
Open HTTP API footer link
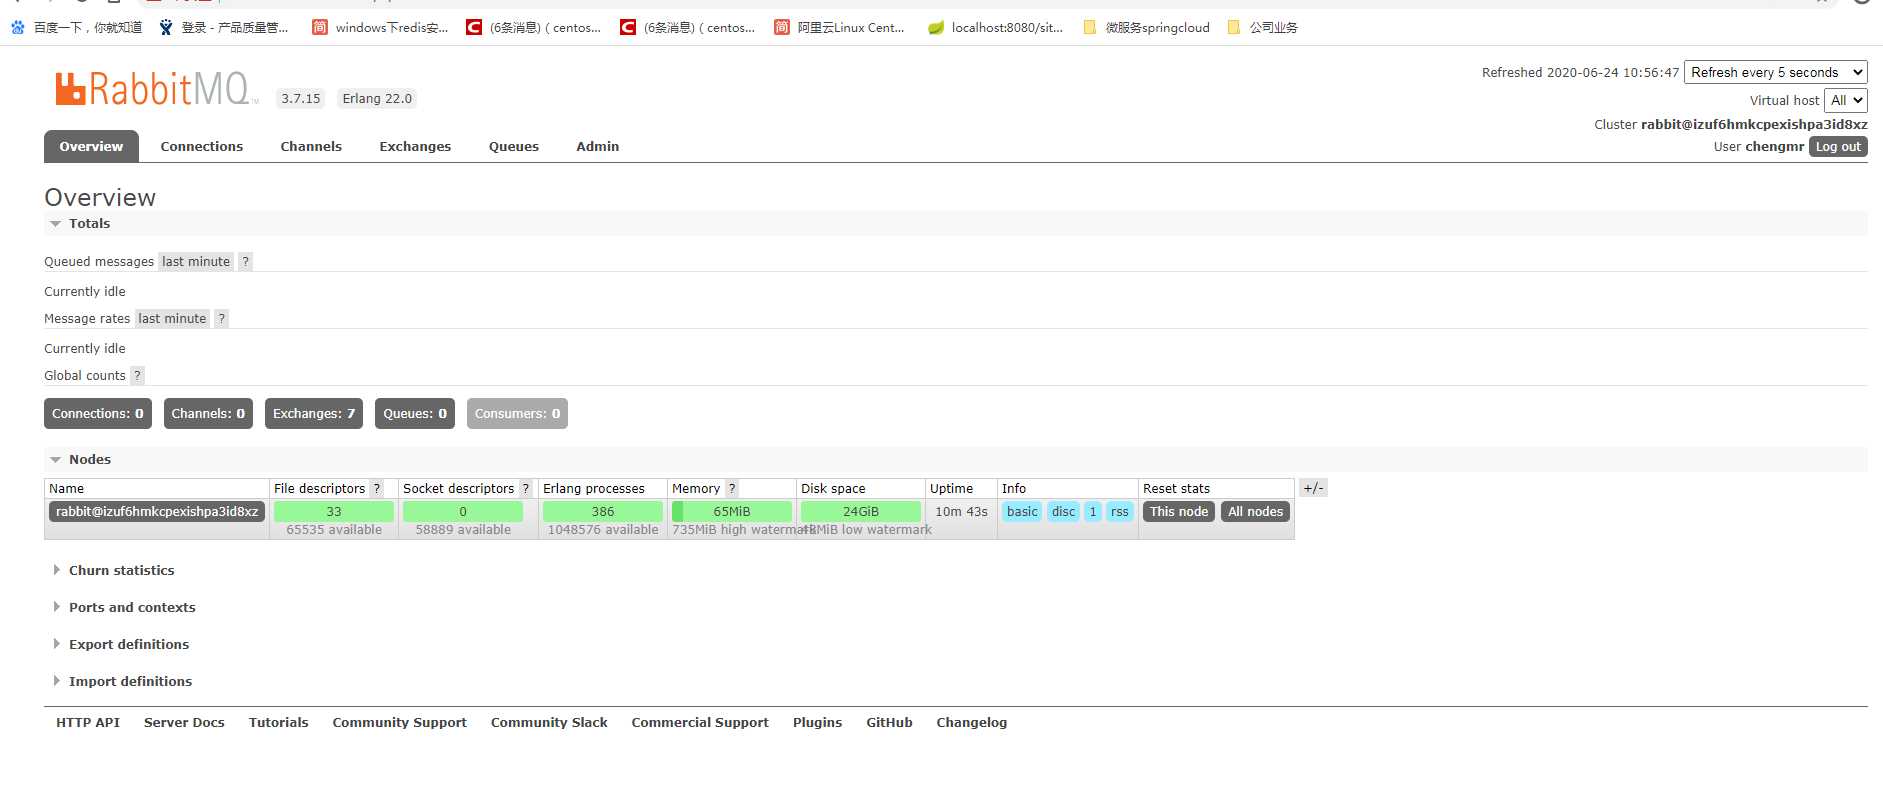coord(88,723)
